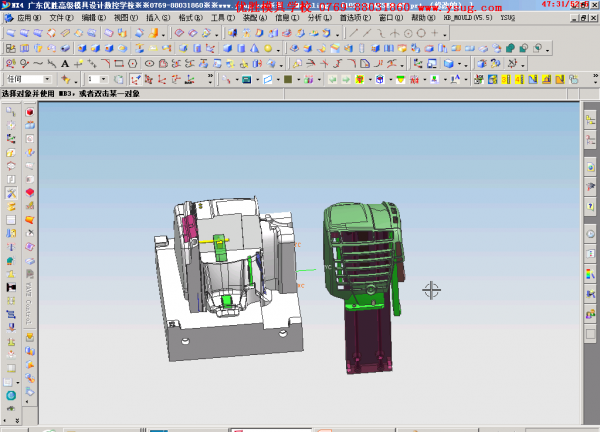The image size is (600, 432).
Task: Click the layer settings icon next to layer box
Action: [x=118, y=80]
